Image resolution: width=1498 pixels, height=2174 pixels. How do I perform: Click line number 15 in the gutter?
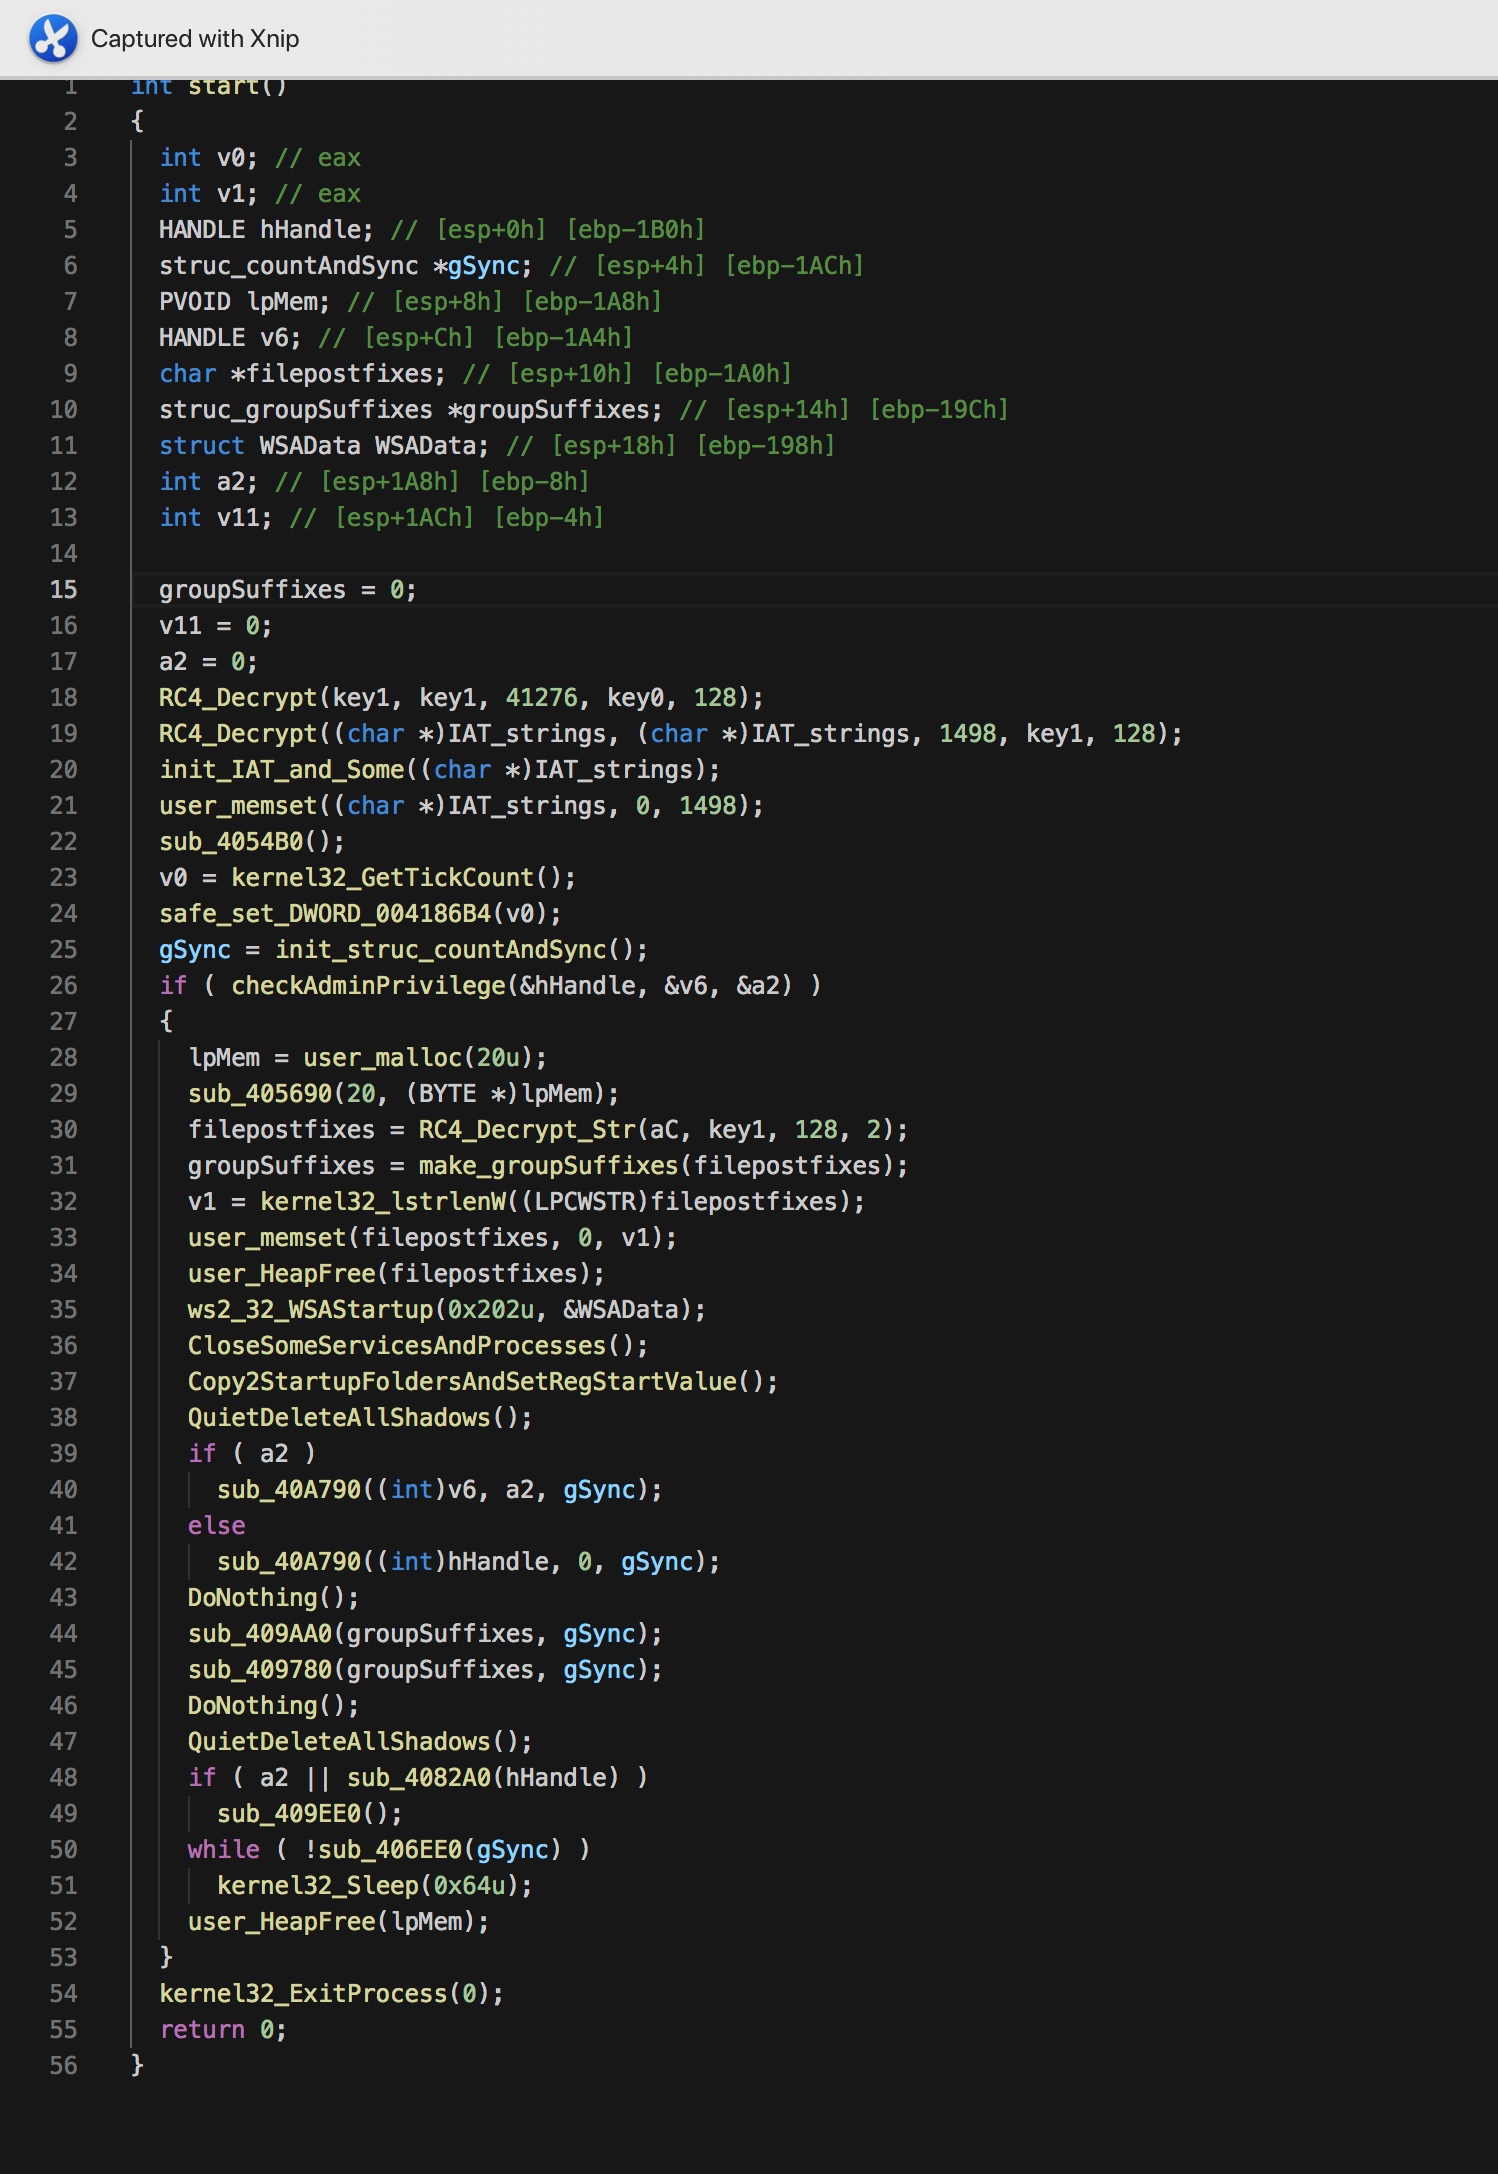click(63, 590)
